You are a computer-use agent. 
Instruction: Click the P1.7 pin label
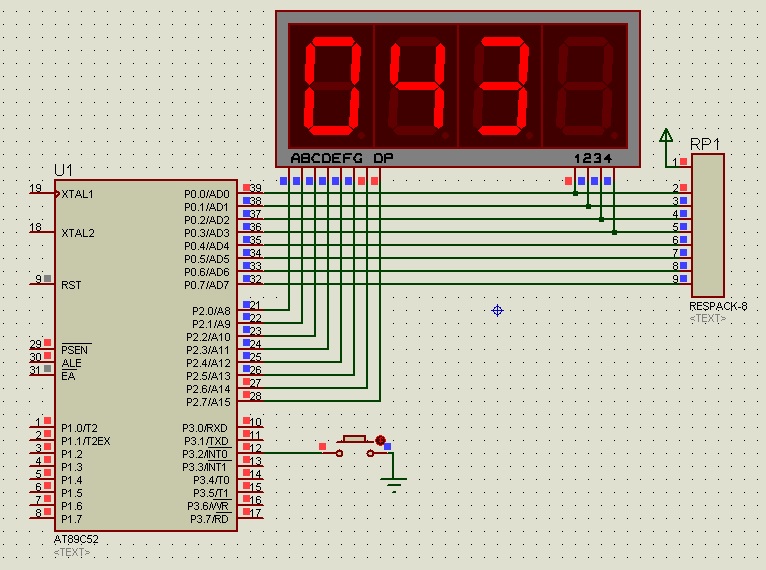pos(71,519)
